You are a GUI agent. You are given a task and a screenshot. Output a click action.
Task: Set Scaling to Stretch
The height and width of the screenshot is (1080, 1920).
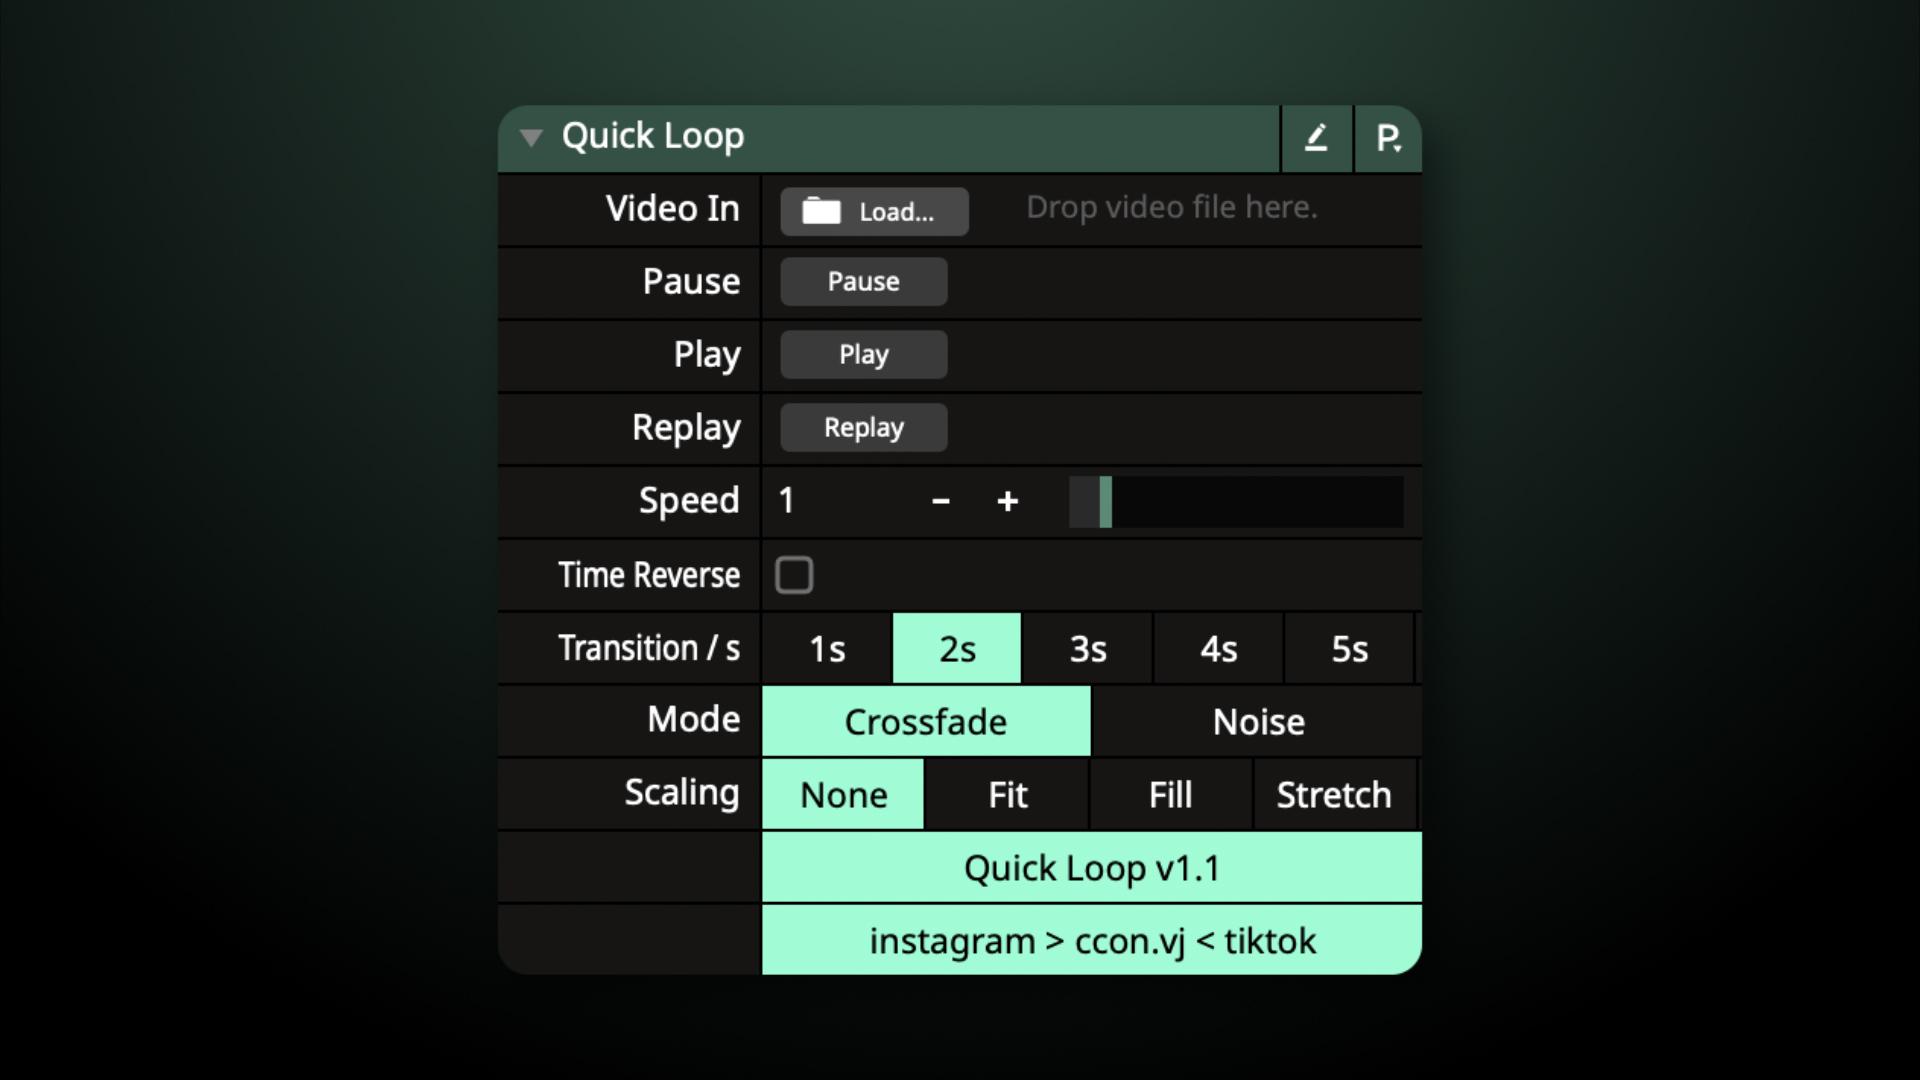click(1333, 795)
